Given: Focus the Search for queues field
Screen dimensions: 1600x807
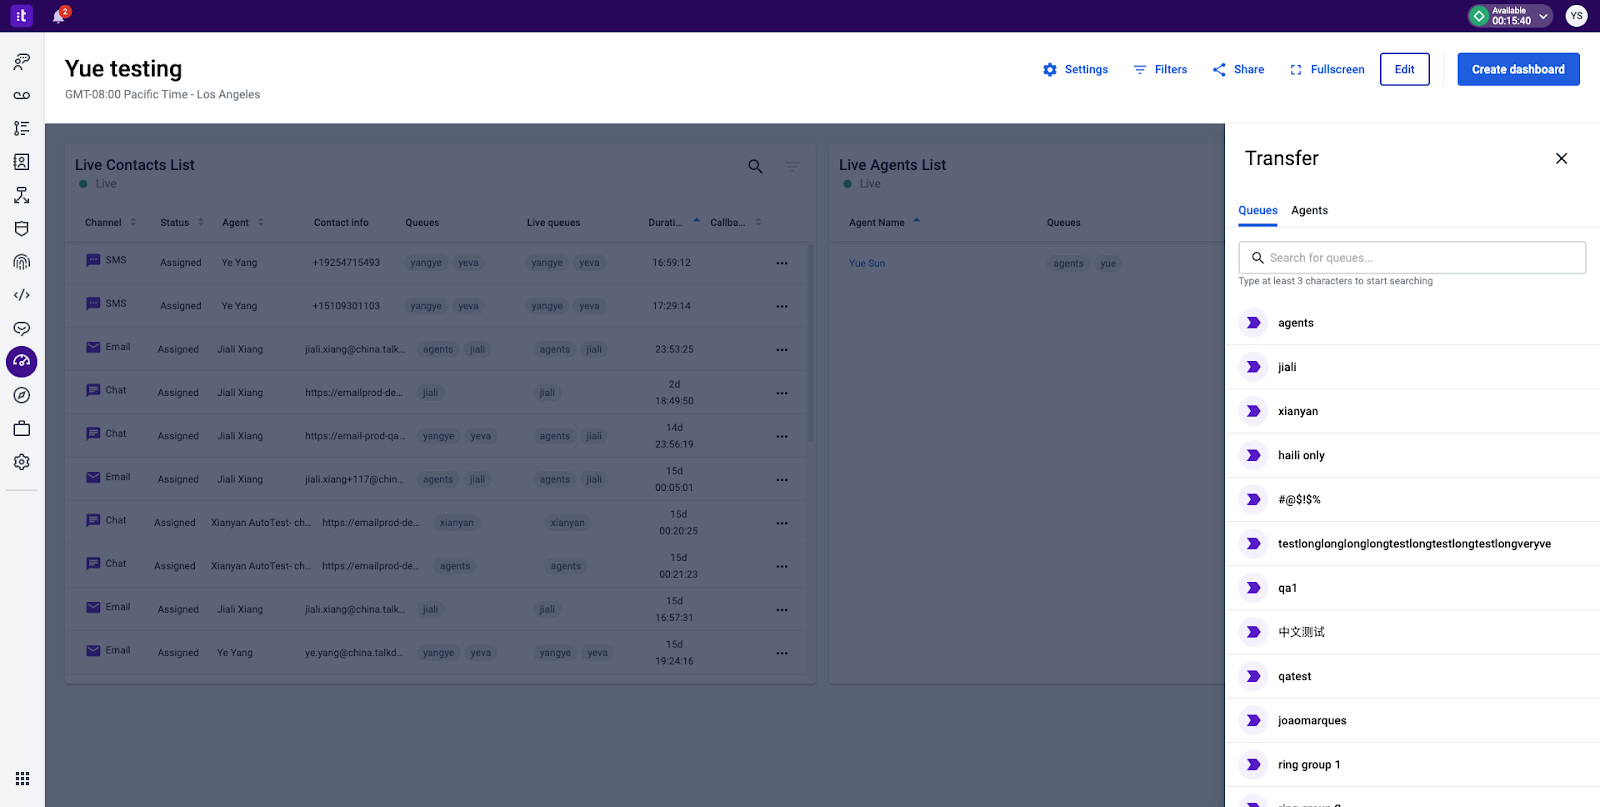Looking at the screenshot, I should [1412, 258].
